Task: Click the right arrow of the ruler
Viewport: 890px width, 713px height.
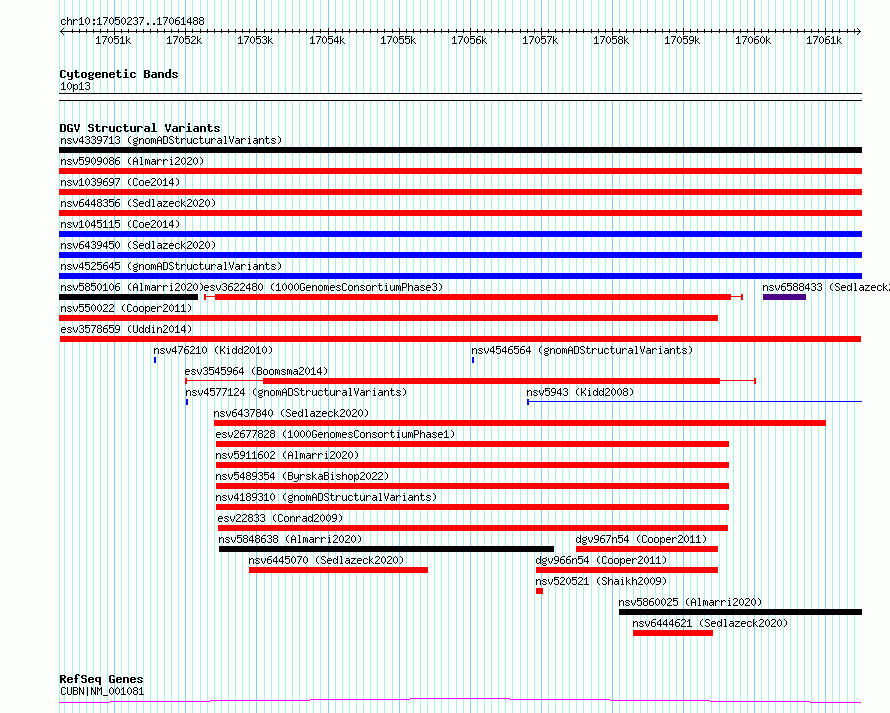Action: [x=859, y=31]
